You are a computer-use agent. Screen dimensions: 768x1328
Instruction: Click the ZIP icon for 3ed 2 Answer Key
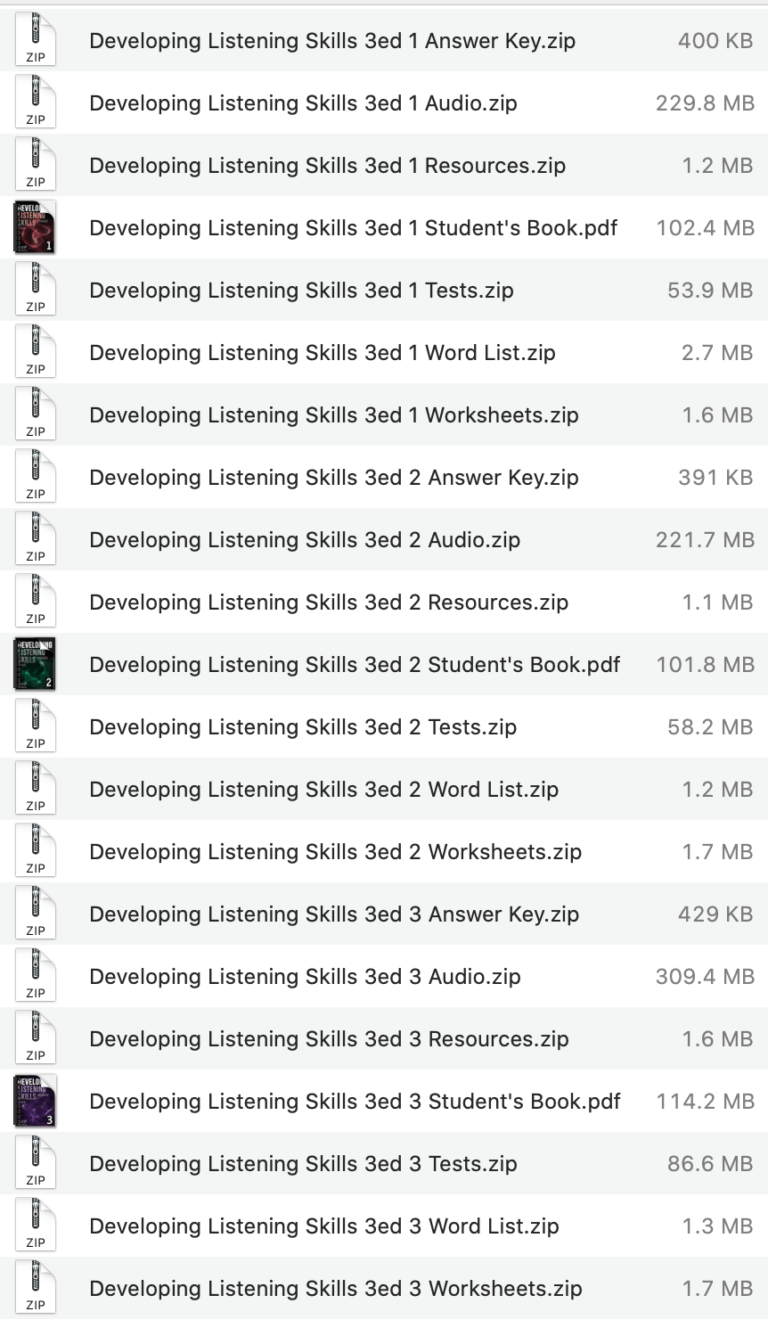pos(36,477)
